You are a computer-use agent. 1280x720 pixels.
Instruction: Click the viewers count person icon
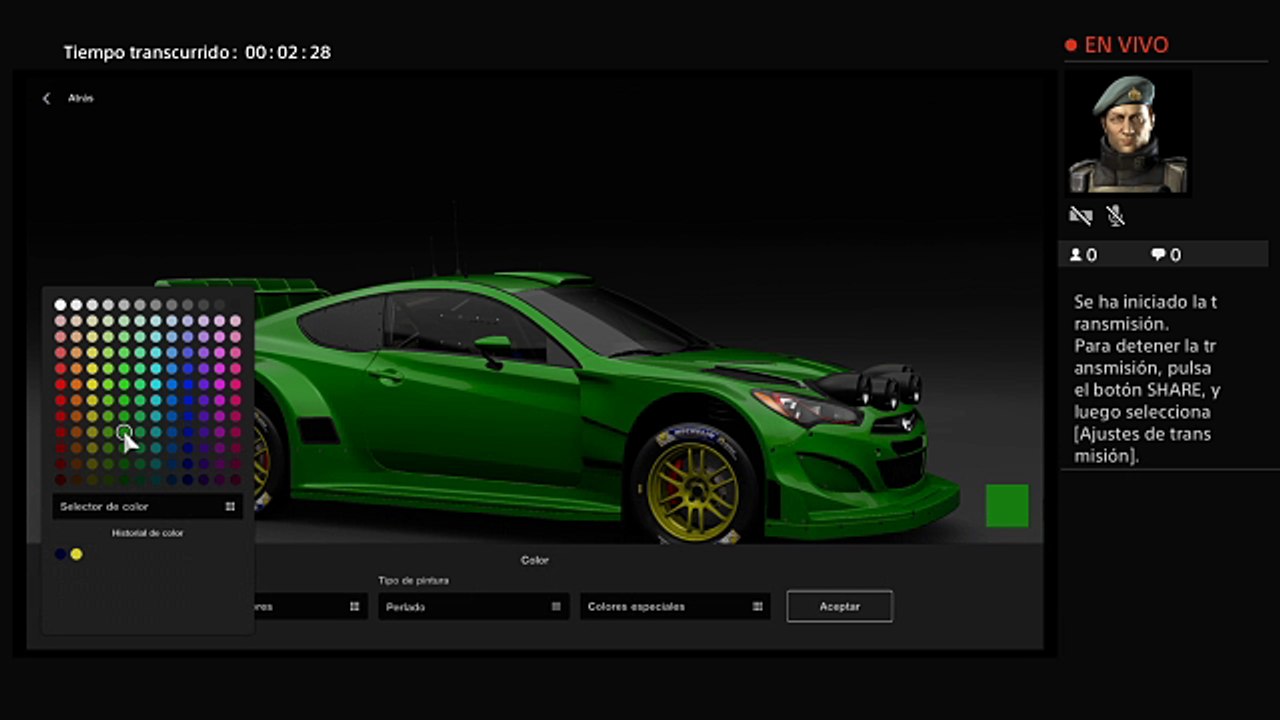[x=1076, y=255]
